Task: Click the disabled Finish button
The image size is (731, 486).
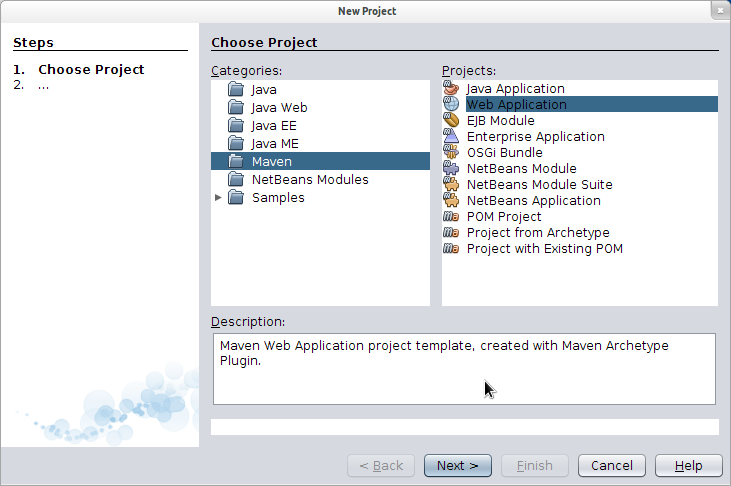Action: pyautogui.click(x=535, y=465)
